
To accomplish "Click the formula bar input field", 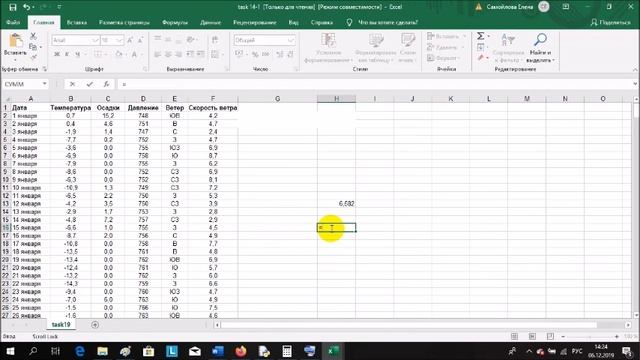I will click(x=375, y=84).
